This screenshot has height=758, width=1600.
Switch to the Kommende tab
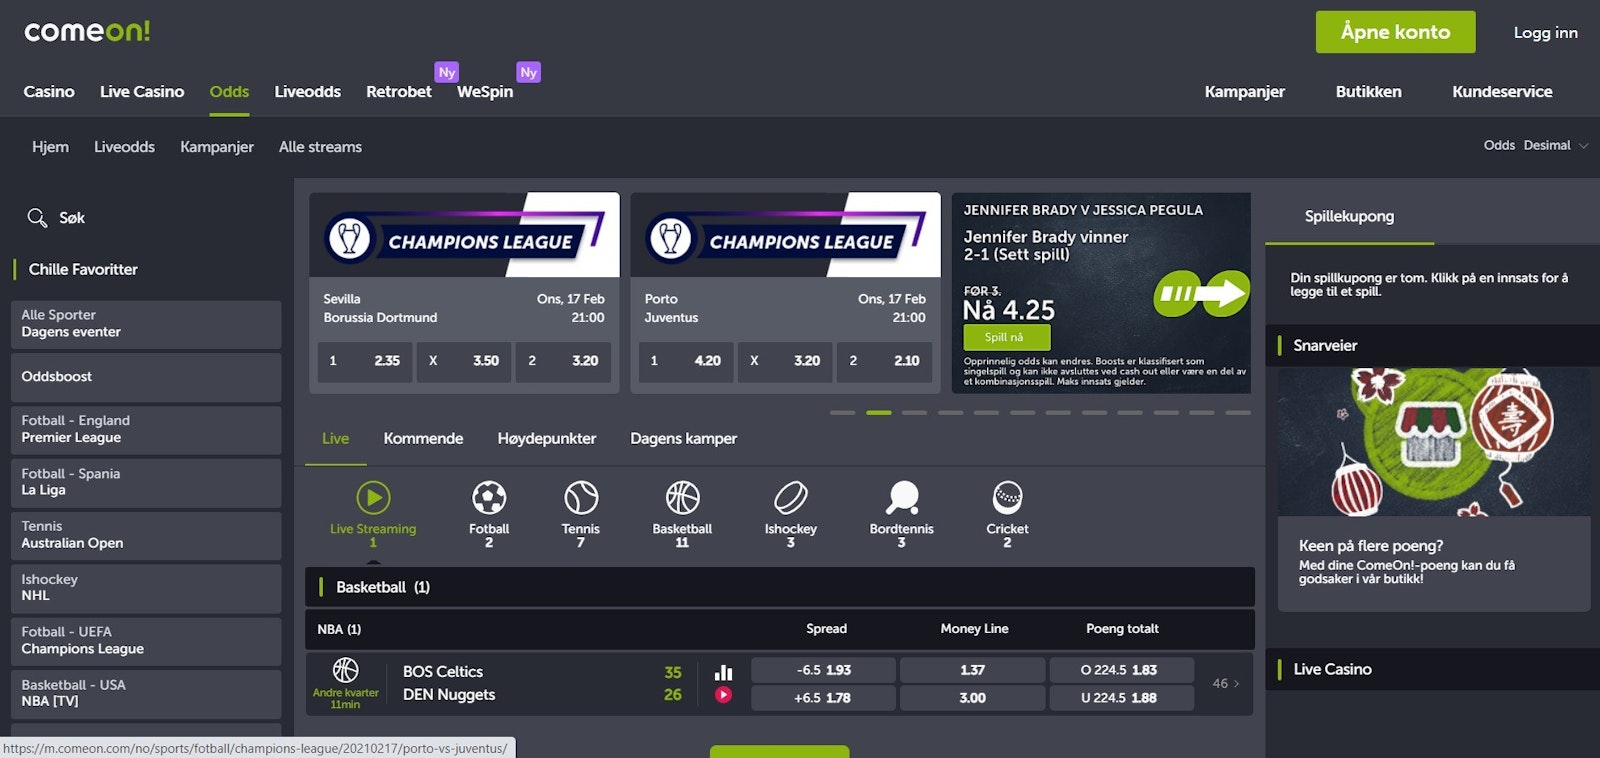[x=423, y=439]
